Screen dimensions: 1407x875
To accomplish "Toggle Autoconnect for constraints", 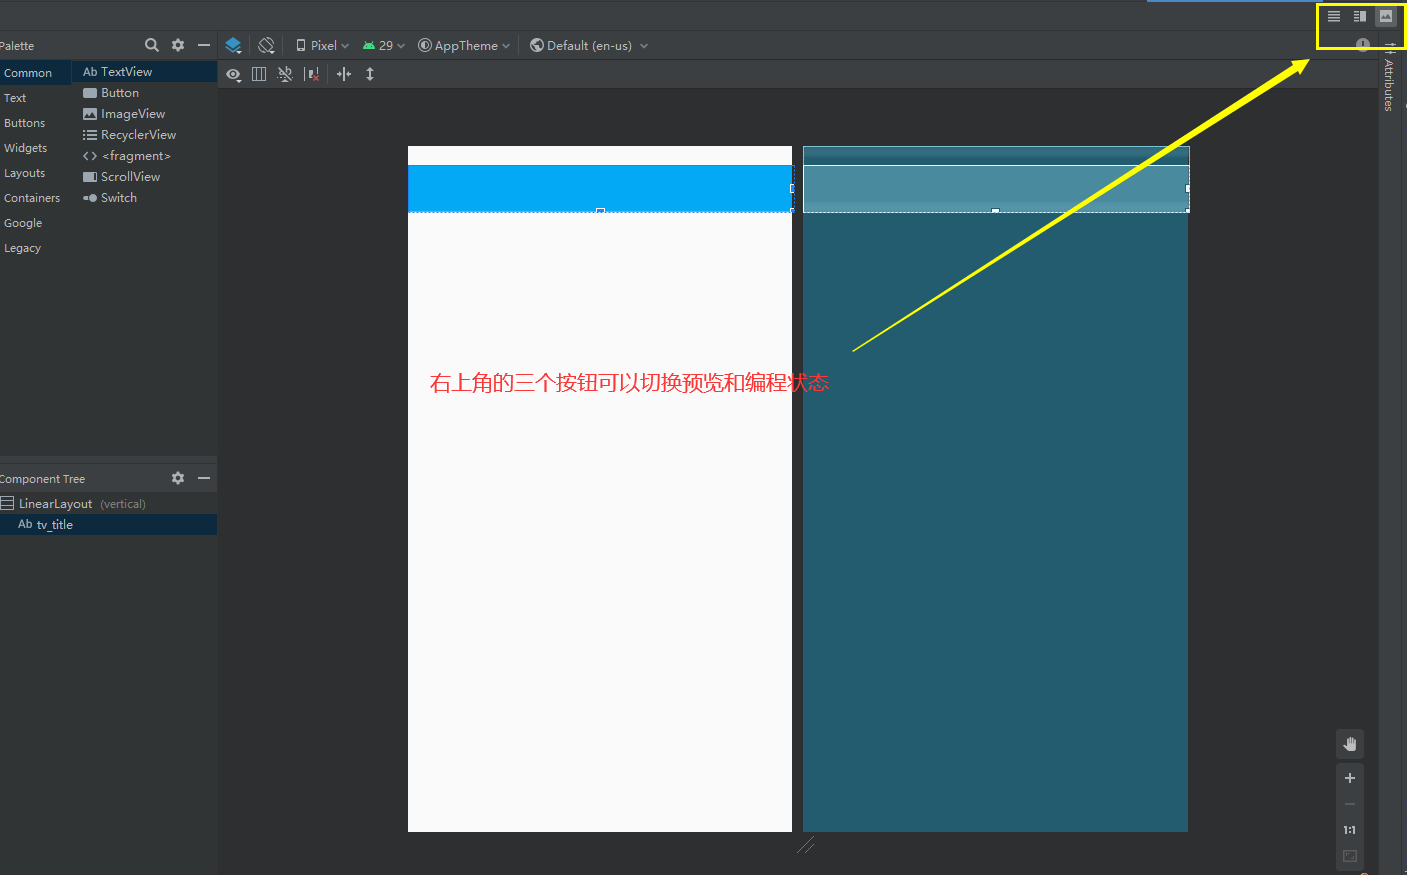I will (285, 73).
